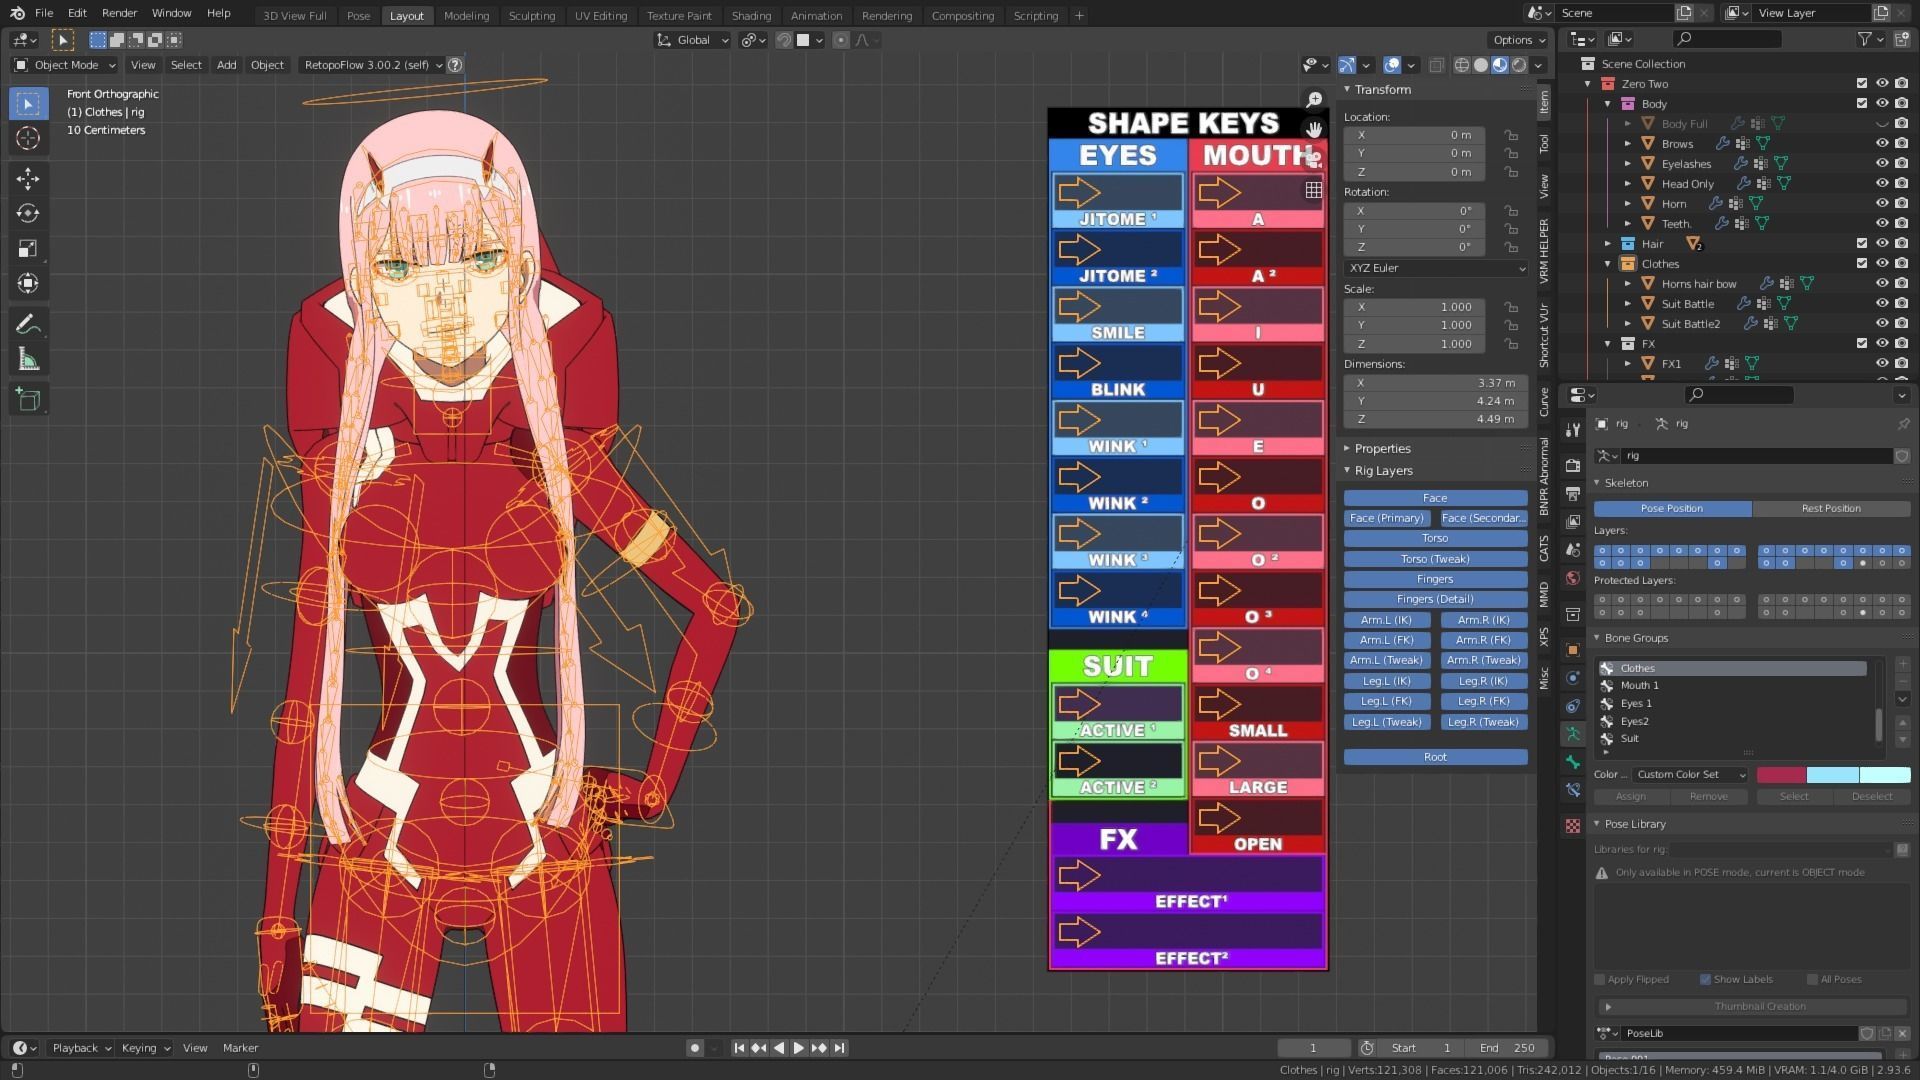Select the Rotate tool
This screenshot has height=1080, width=1920.
point(28,214)
